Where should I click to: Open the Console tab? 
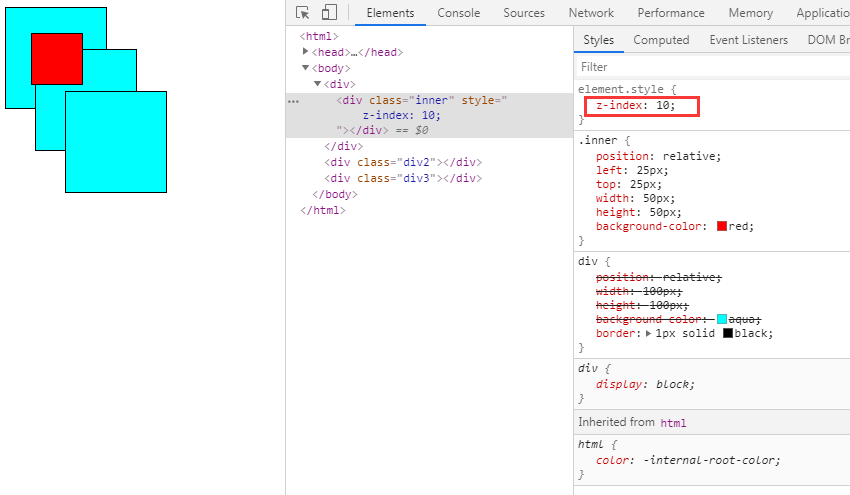pyautogui.click(x=459, y=13)
